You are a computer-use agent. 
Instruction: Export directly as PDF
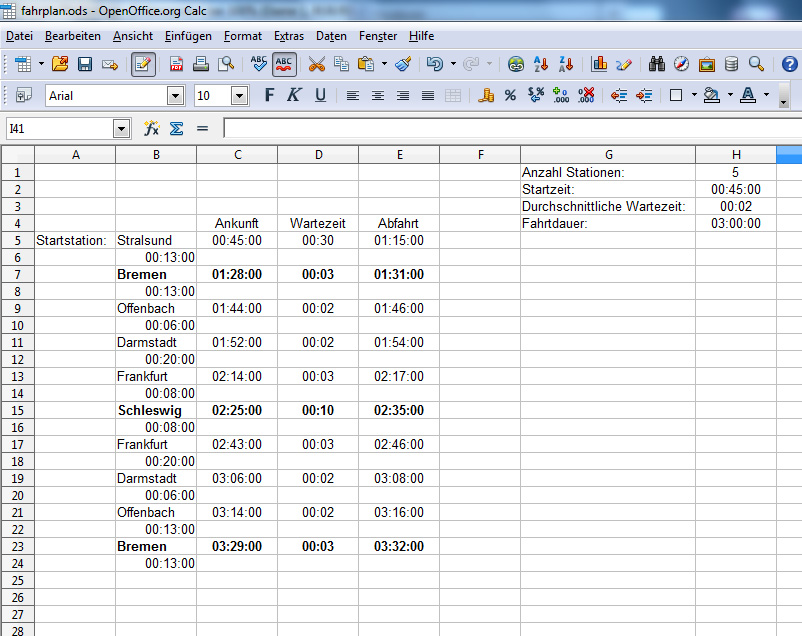176,64
